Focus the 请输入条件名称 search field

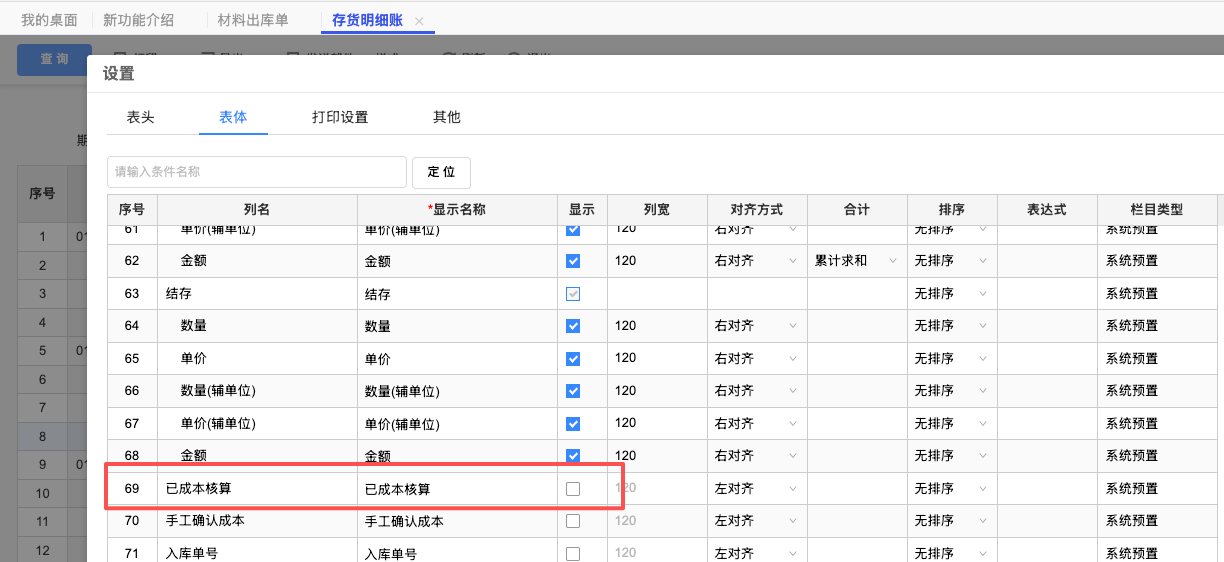(257, 172)
